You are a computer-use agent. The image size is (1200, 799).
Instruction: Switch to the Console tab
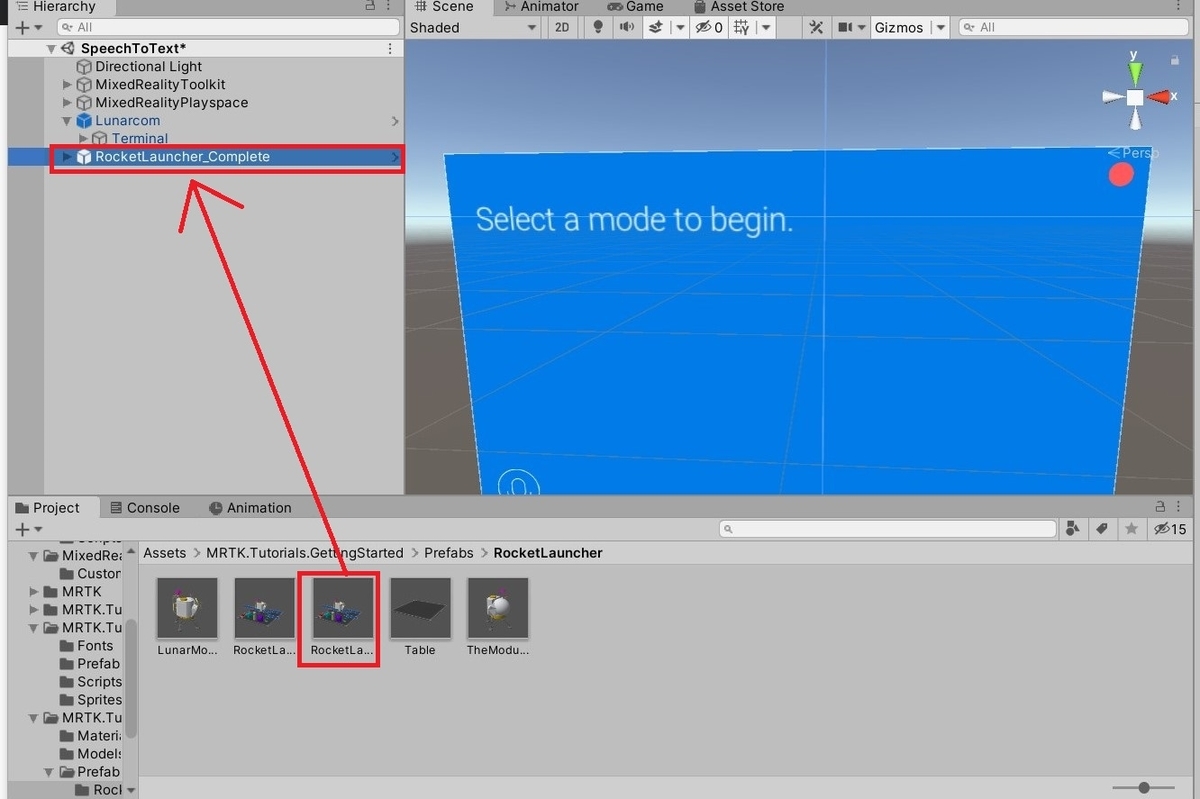point(144,508)
